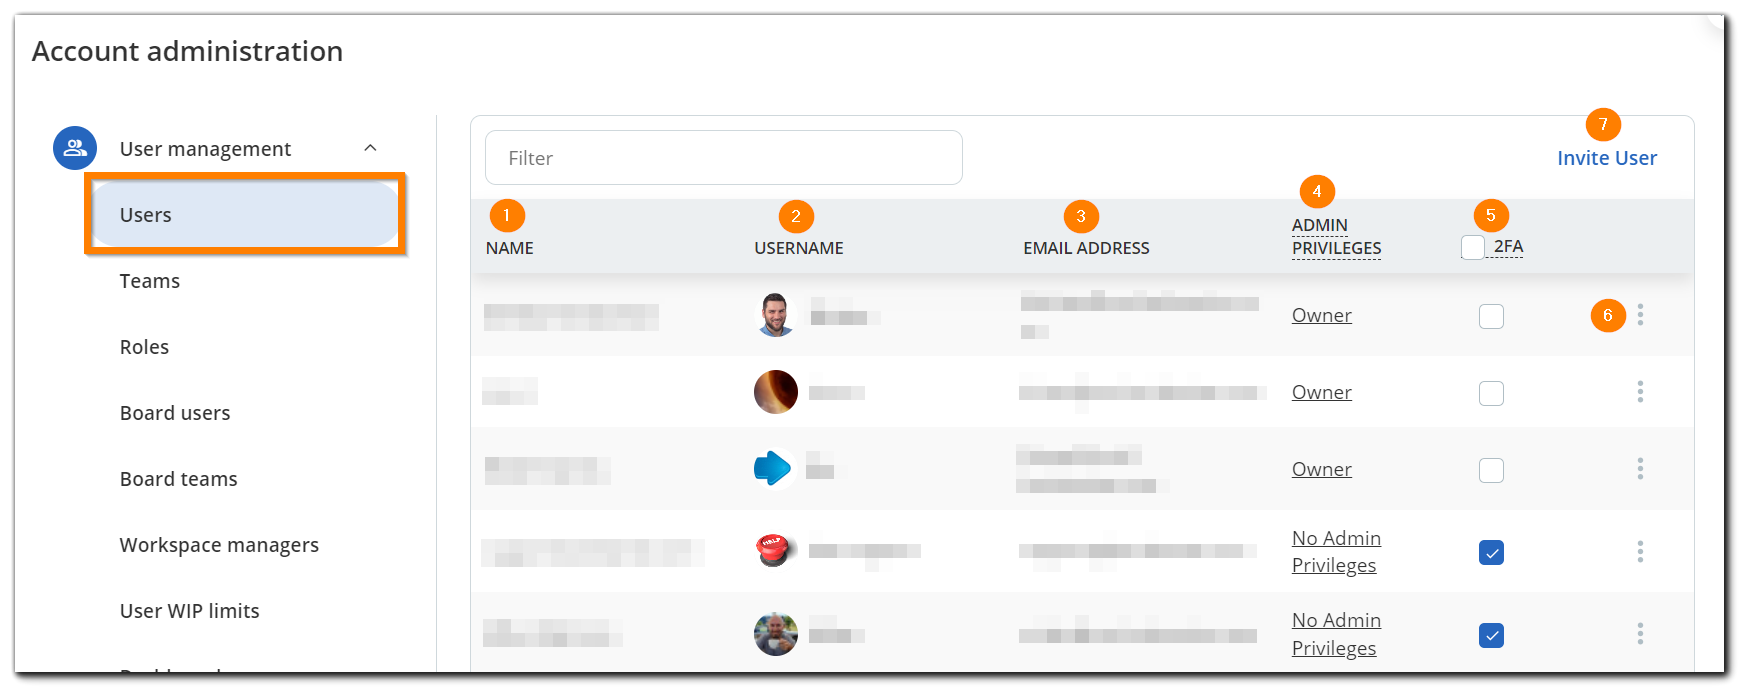Click inside the Filter input field
1751x699 pixels.
click(722, 157)
